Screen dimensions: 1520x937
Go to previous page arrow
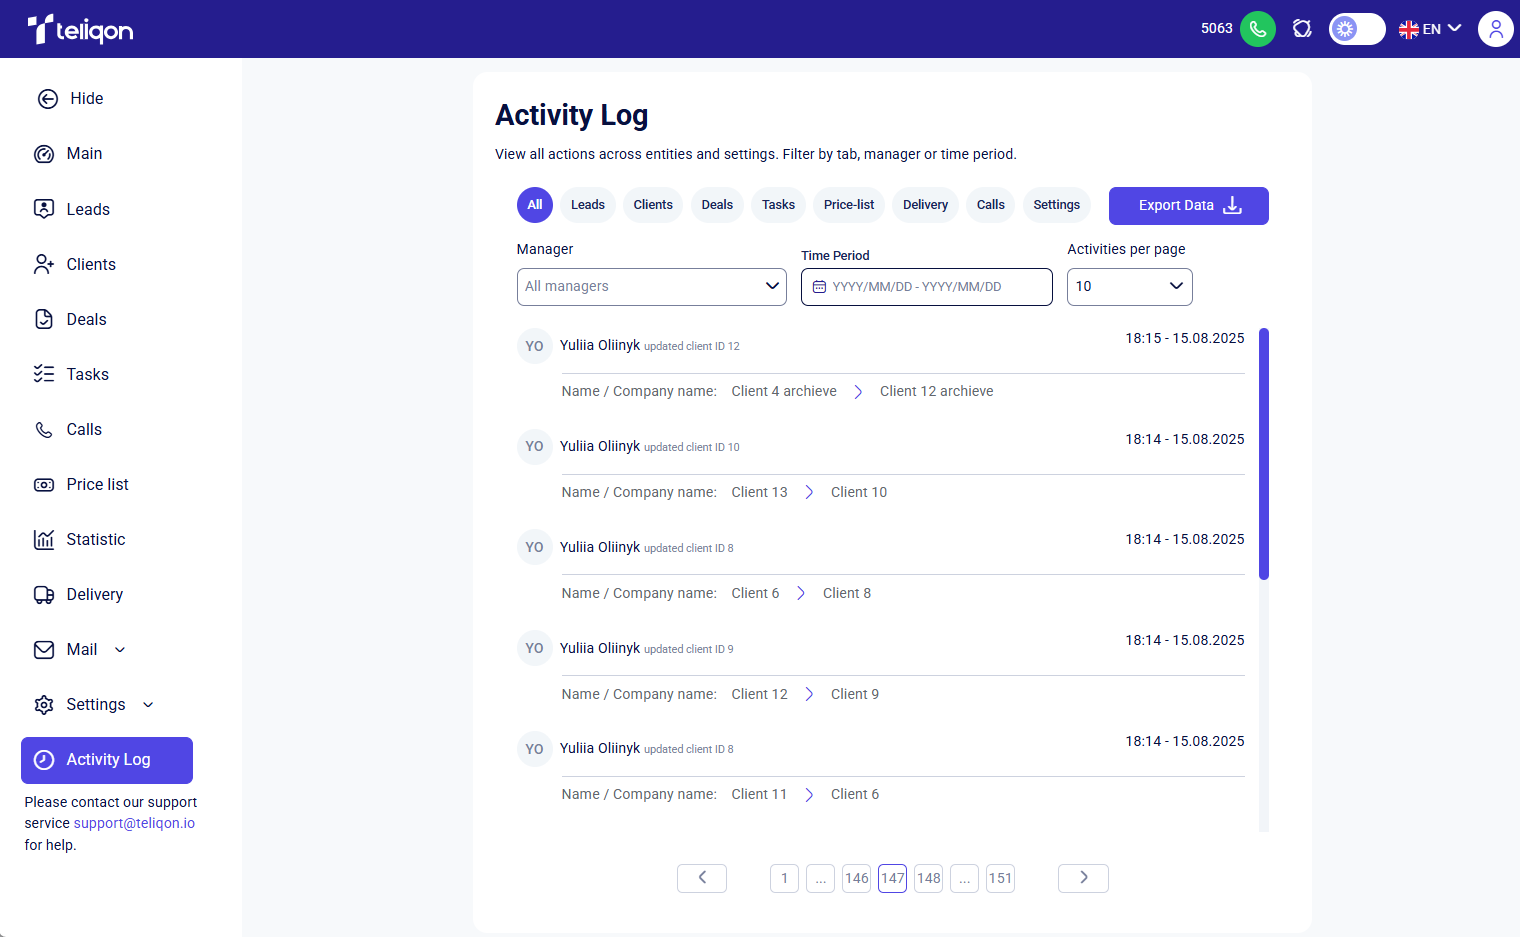[702, 878]
